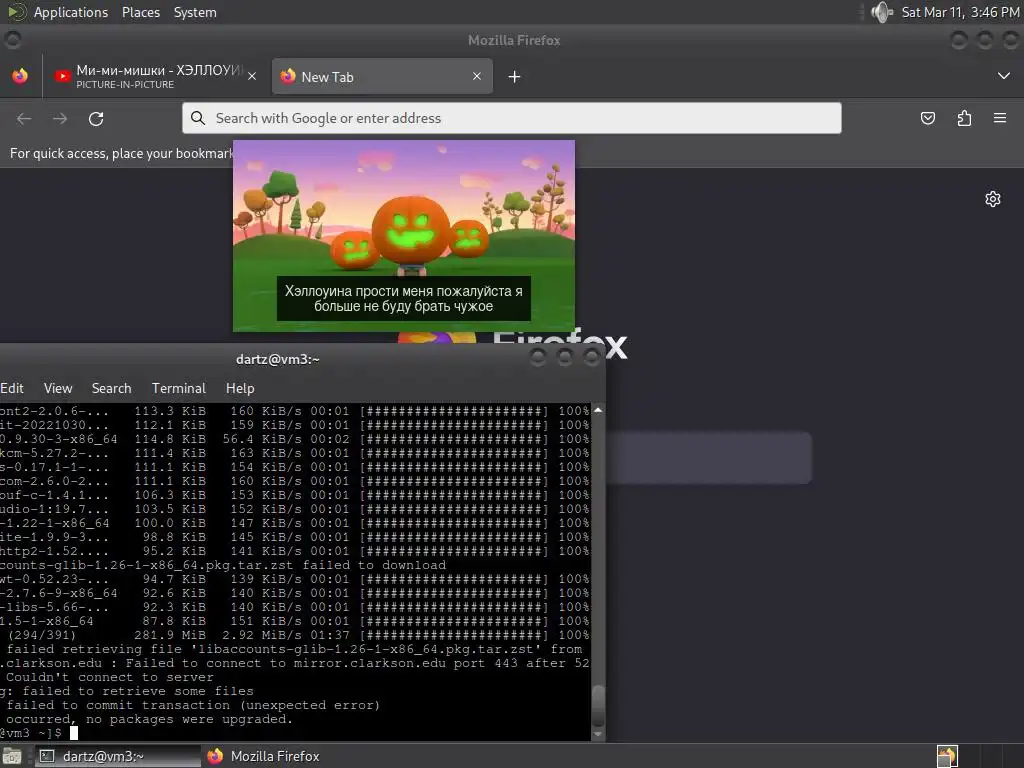The image size is (1024, 768).
Task: Open the Terminal menu in terminal window
Action: [178, 388]
